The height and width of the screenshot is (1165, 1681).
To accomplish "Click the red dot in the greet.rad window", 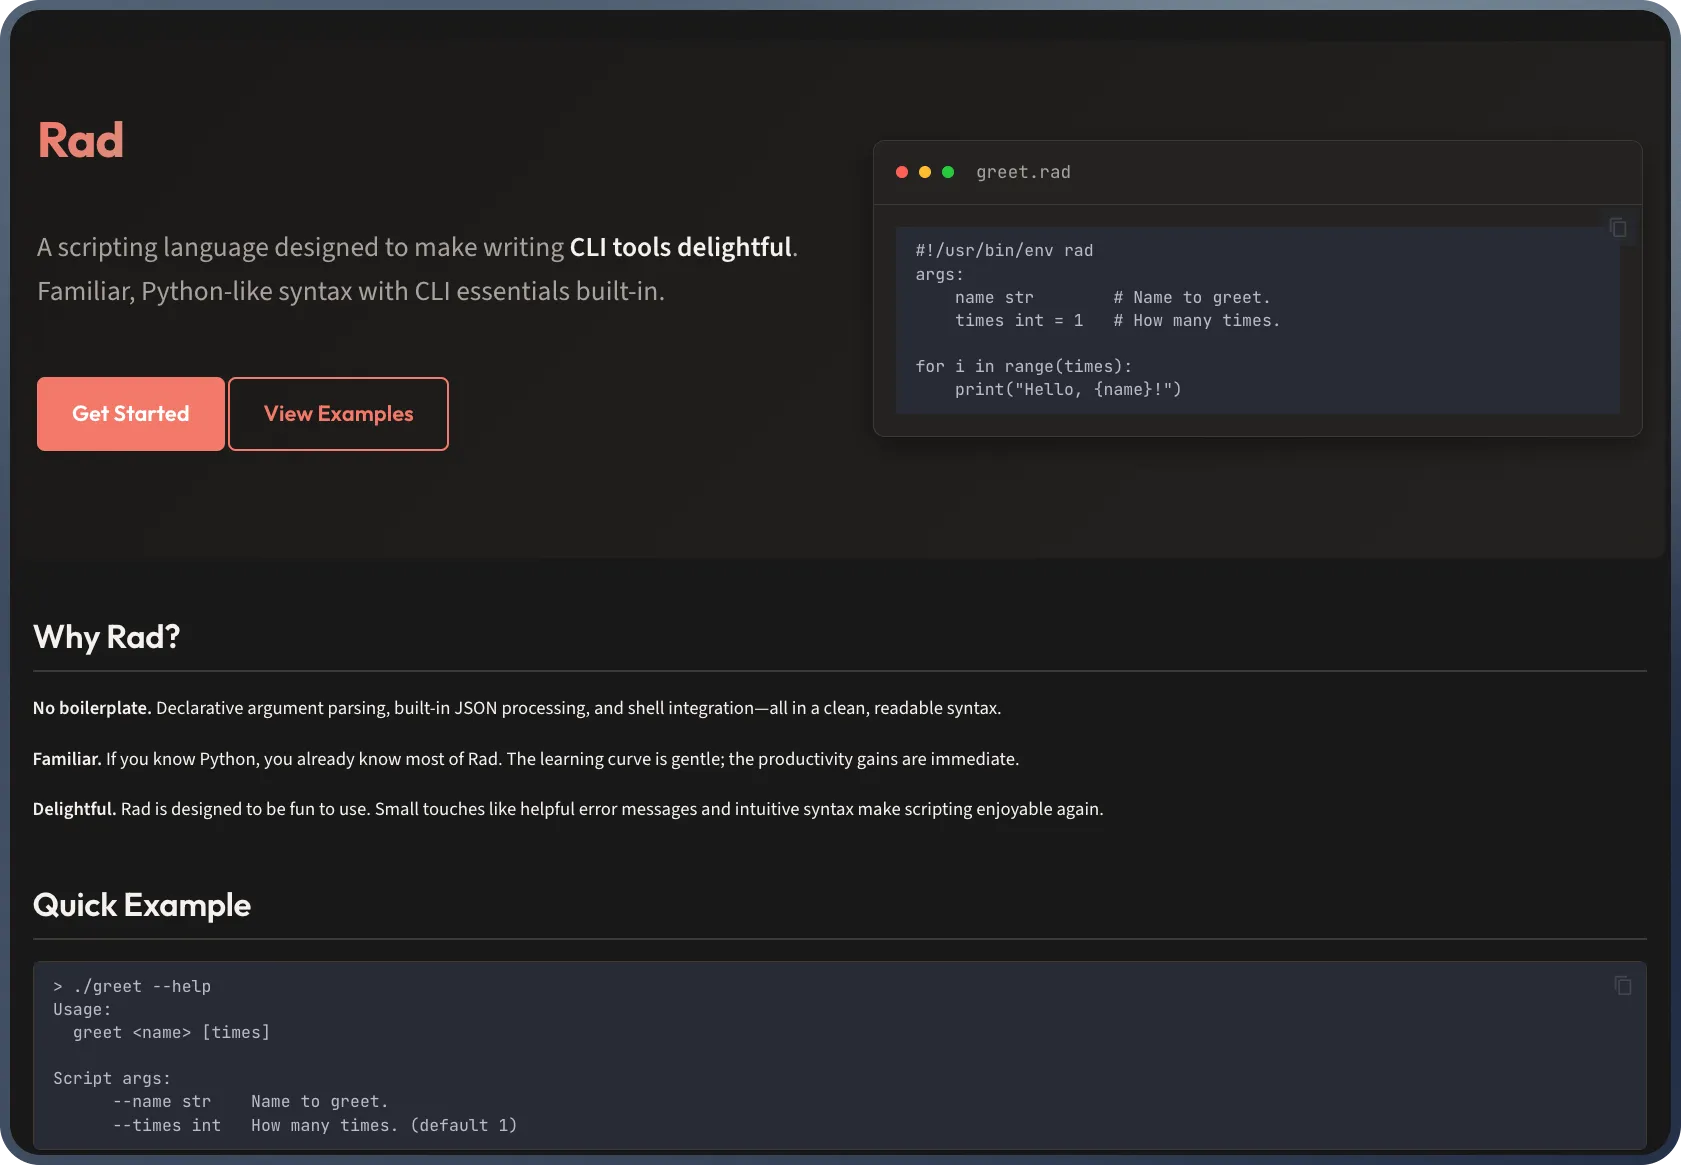I will point(902,172).
